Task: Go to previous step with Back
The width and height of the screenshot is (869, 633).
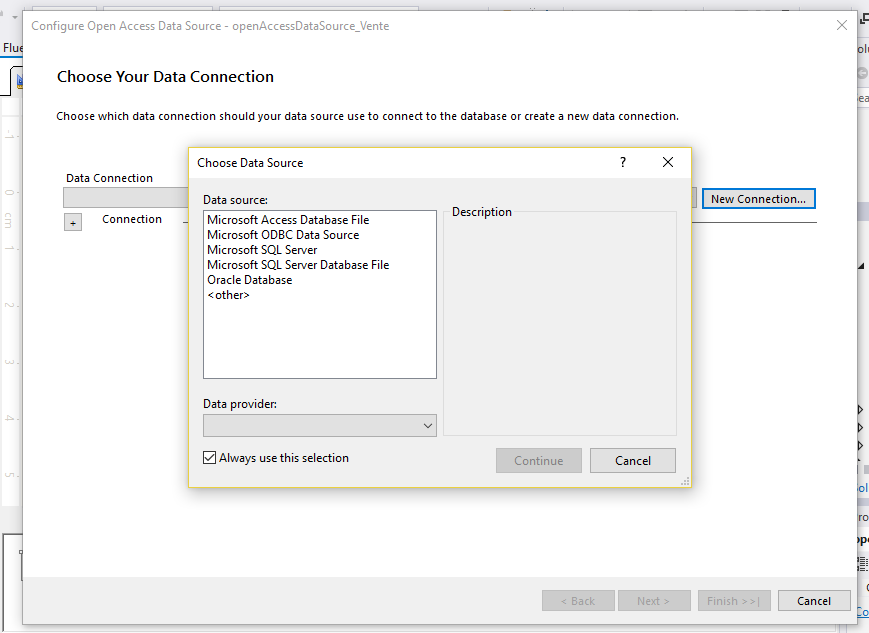Action: 578,601
